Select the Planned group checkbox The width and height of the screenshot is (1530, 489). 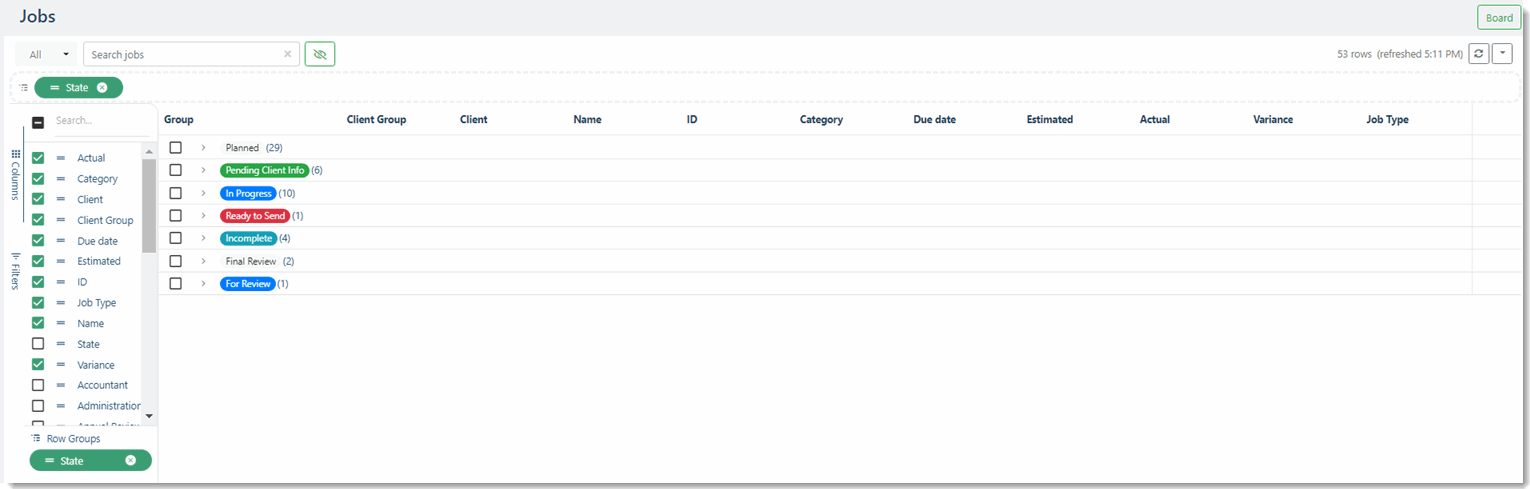pos(175,148)
